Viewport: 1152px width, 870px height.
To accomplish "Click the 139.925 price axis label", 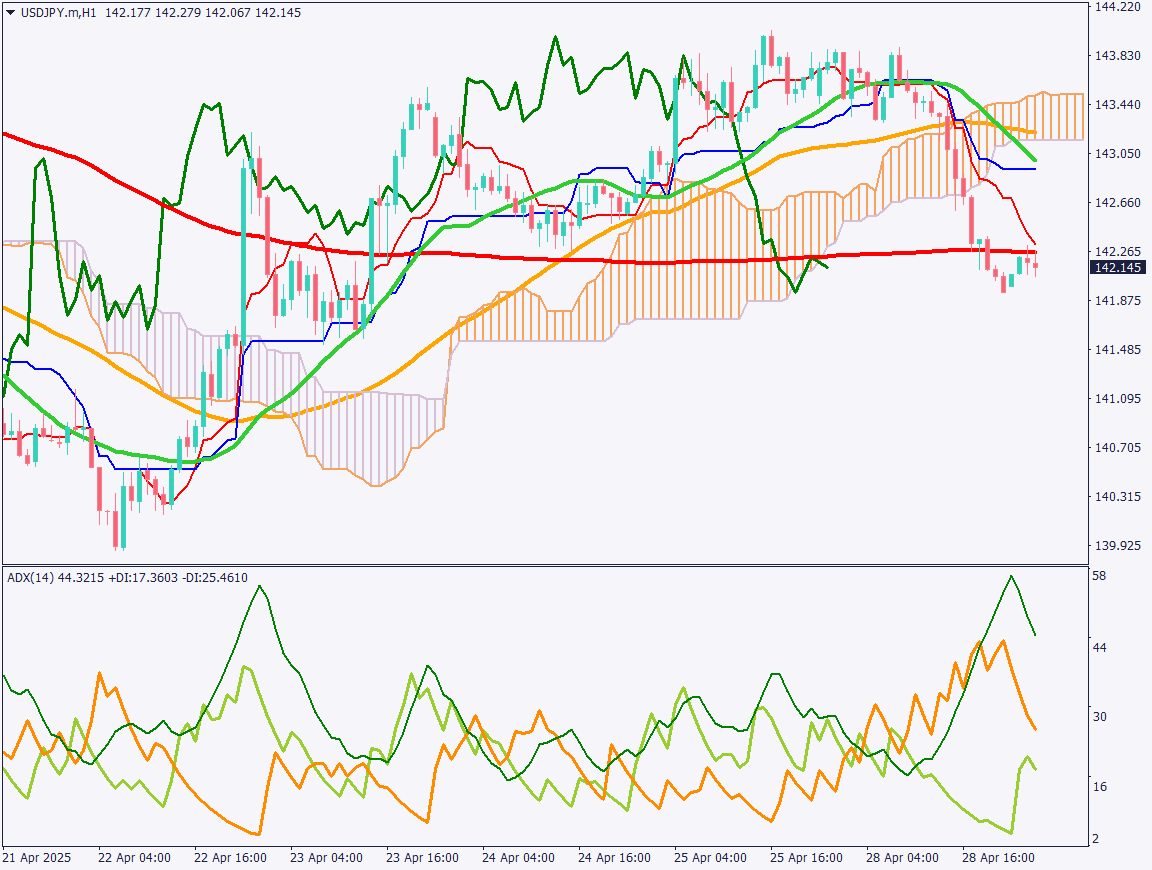I will tap(1118, 546).
